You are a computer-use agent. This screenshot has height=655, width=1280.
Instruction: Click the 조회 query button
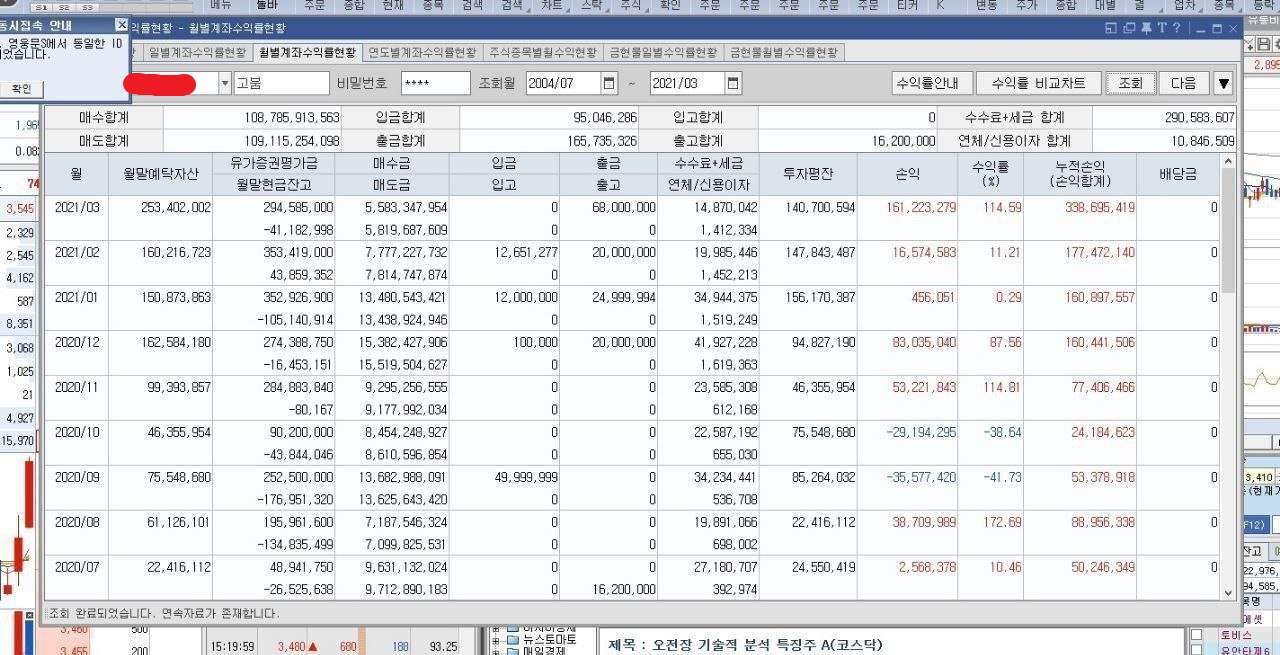pos(1129,83)
